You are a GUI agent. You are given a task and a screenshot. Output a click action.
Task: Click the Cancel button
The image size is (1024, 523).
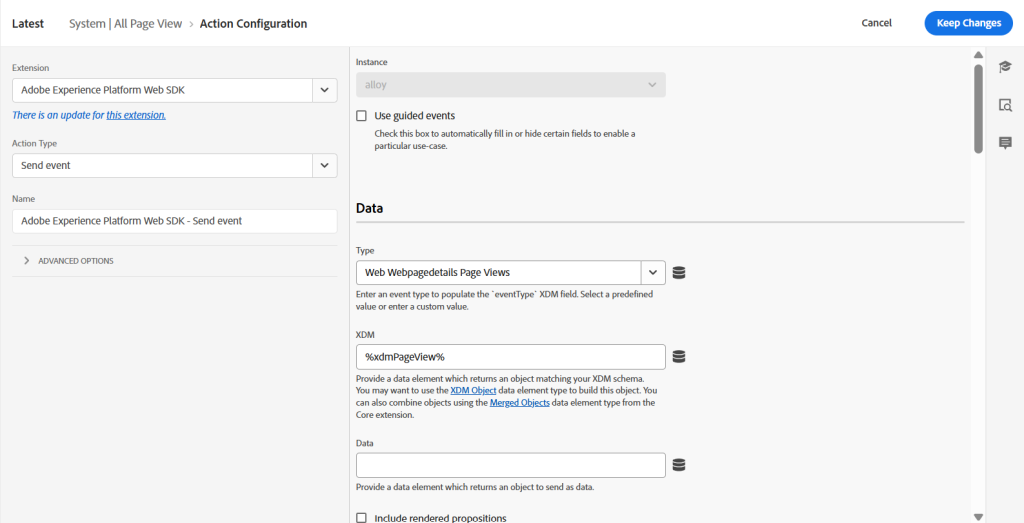[876, 23]
